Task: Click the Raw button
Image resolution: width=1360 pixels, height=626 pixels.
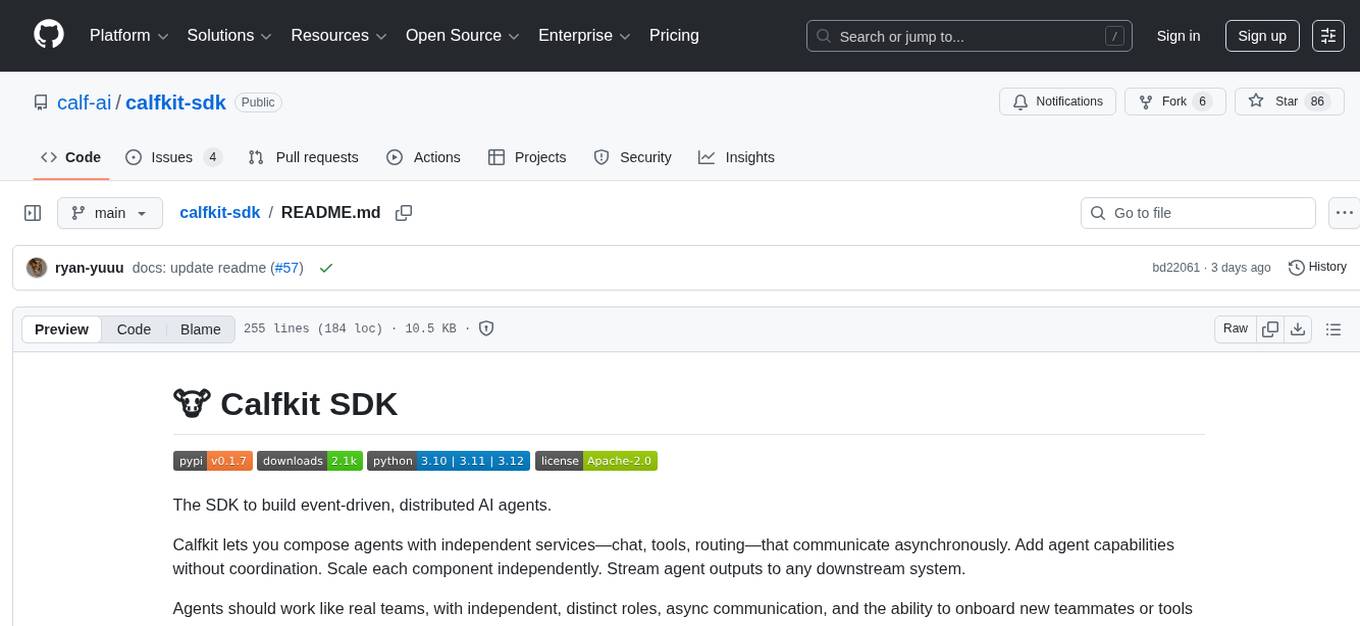Action: click(x=1235, y=328)
